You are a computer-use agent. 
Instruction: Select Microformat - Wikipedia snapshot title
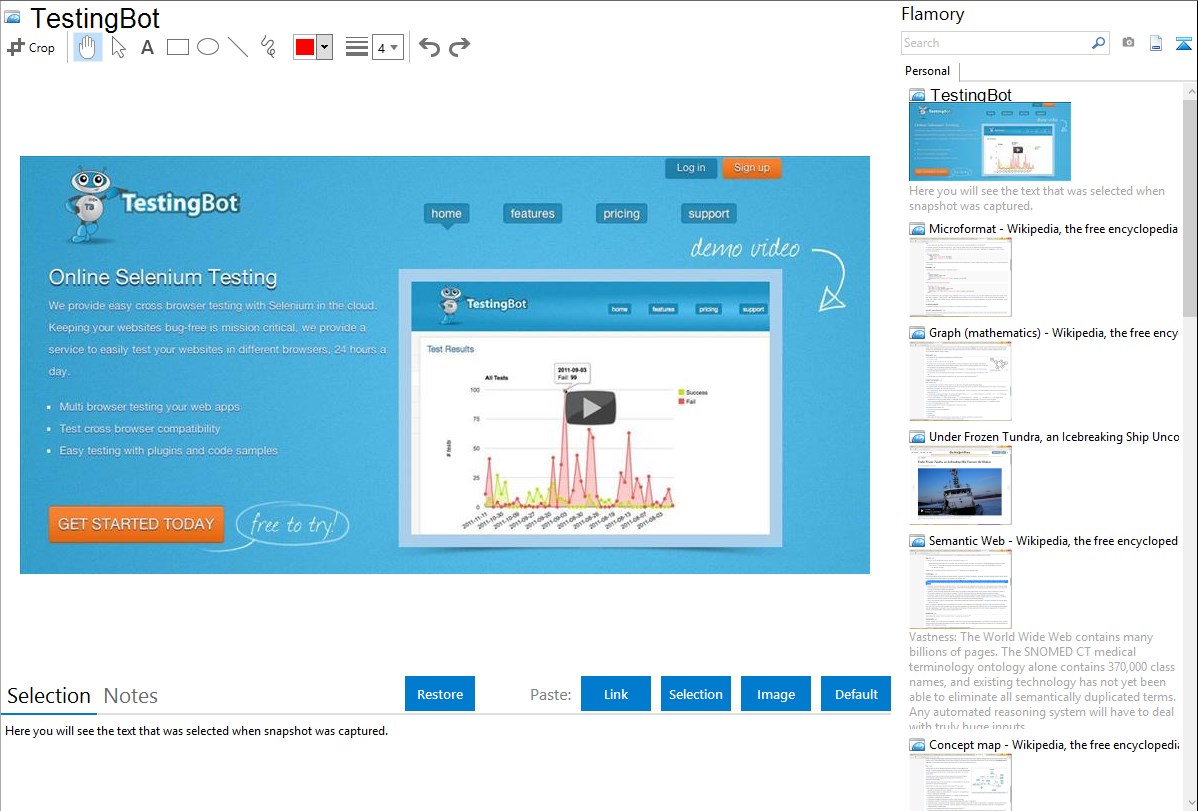1053,229
